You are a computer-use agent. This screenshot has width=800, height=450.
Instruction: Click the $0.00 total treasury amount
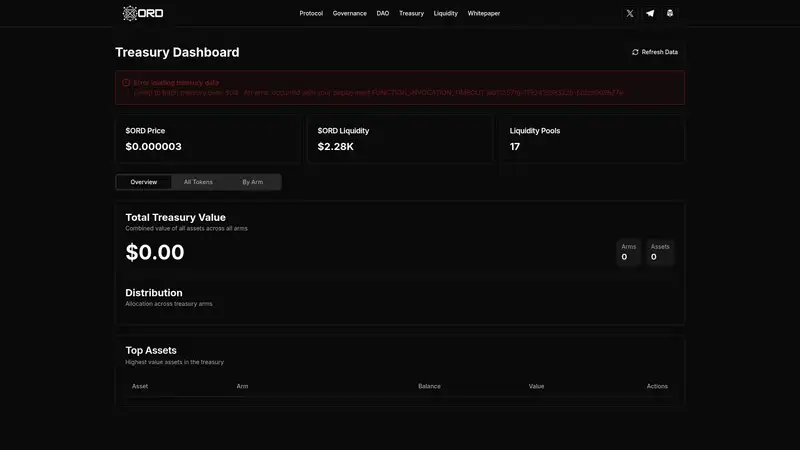point(155,252)
